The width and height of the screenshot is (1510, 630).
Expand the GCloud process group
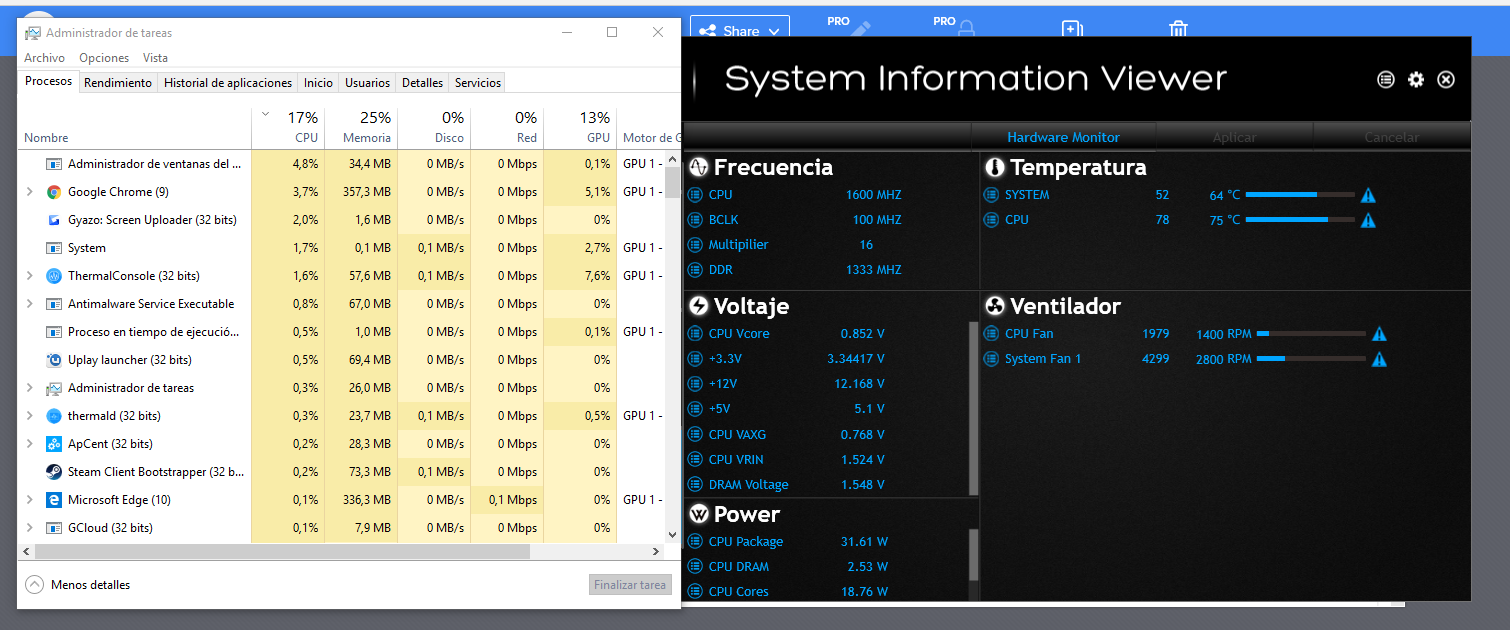tap(29, 528)
